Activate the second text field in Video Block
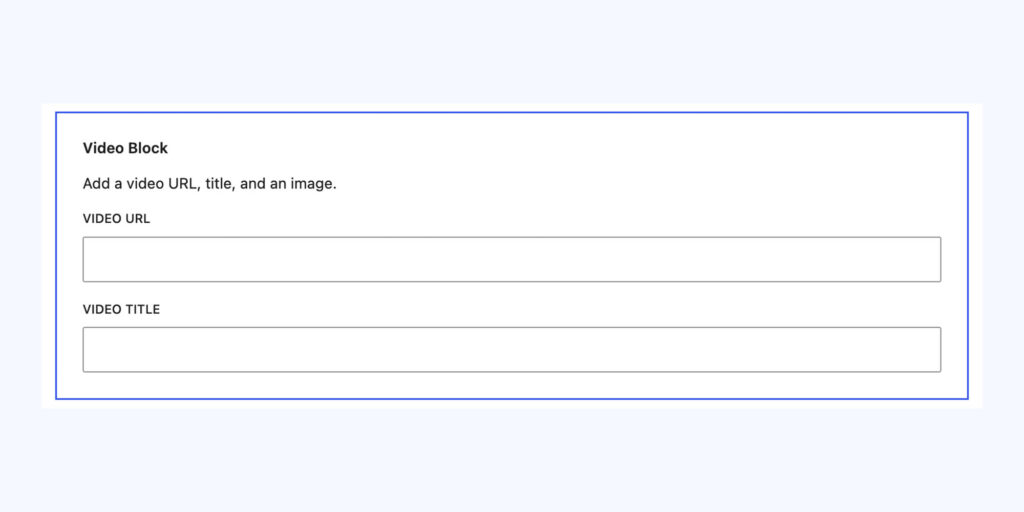The width and height of the screenshot is (1024, 512). 511,349
